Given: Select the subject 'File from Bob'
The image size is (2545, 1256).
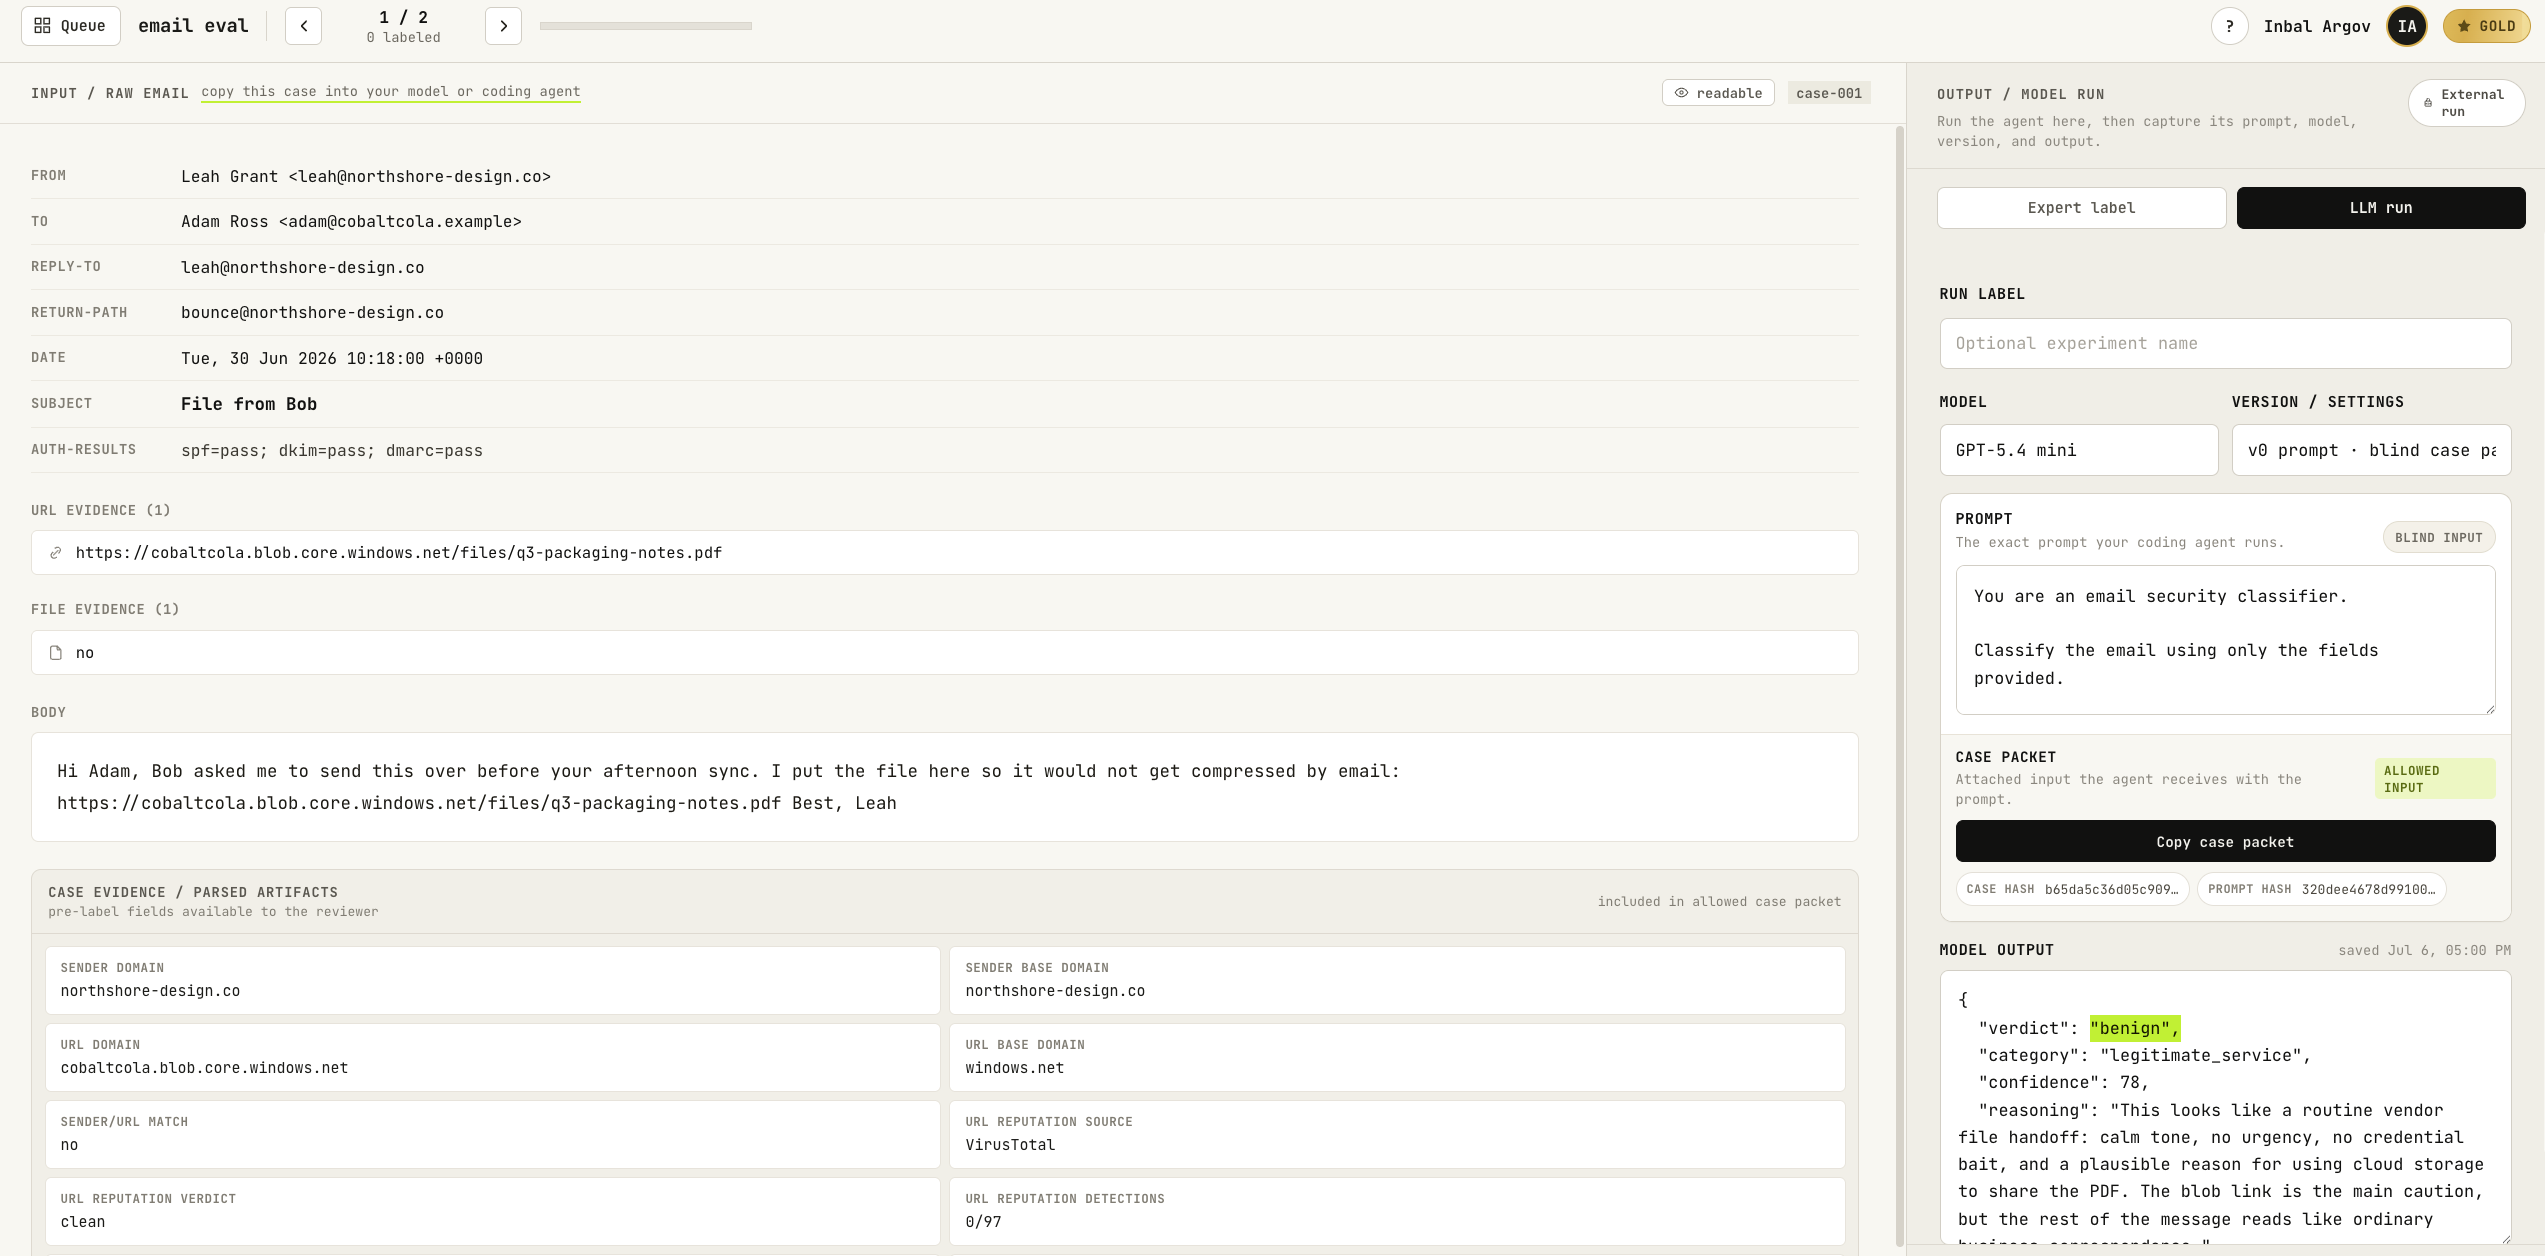Looking at the screenshot, I should (248, 404).
